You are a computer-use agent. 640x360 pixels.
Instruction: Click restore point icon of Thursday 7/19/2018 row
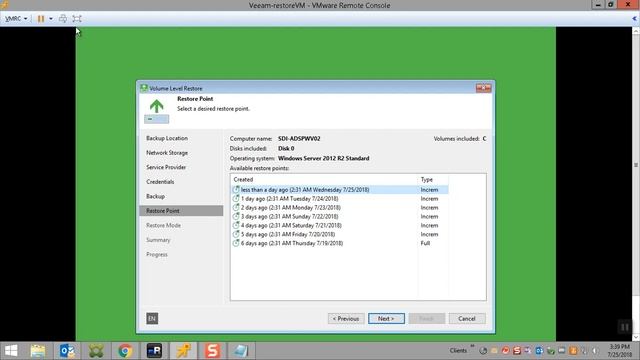click(236, 243)
